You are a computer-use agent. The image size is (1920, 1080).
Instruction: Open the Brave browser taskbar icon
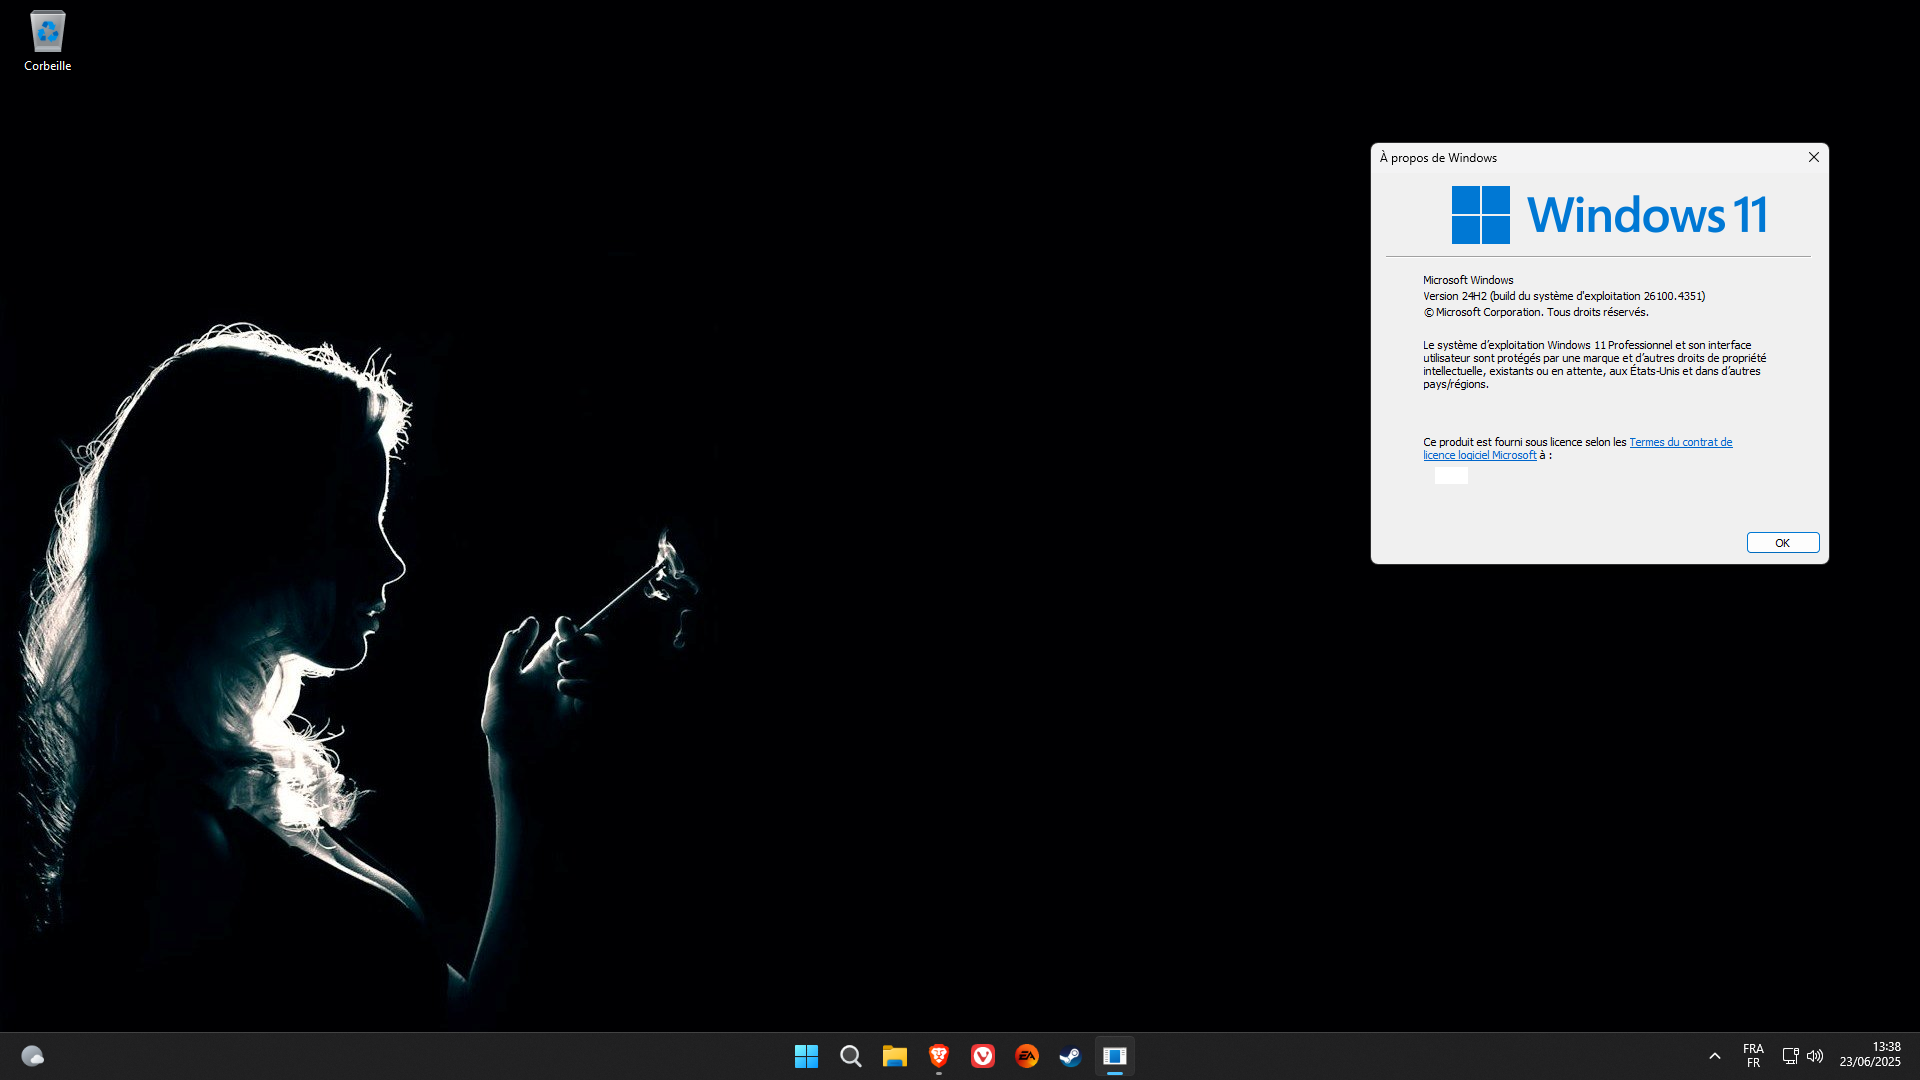pos(938,1056)
